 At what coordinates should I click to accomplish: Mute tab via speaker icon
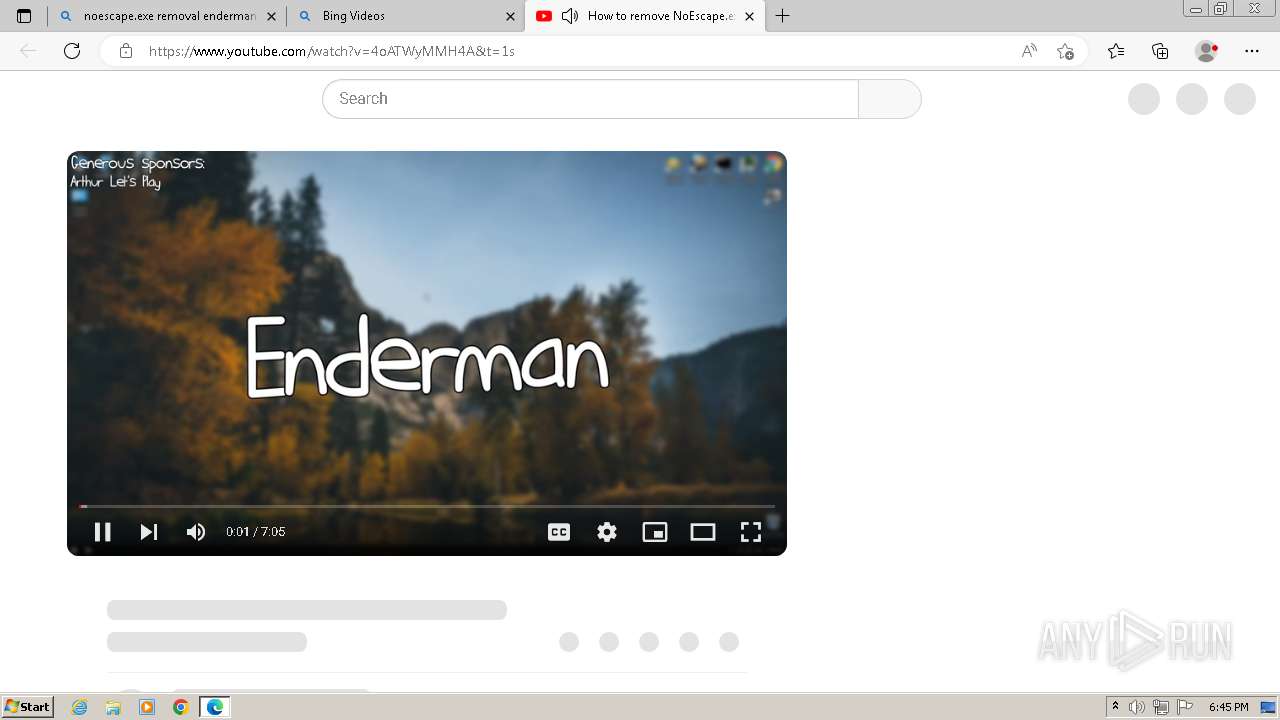pyautogui.click(x=570, y=16)
